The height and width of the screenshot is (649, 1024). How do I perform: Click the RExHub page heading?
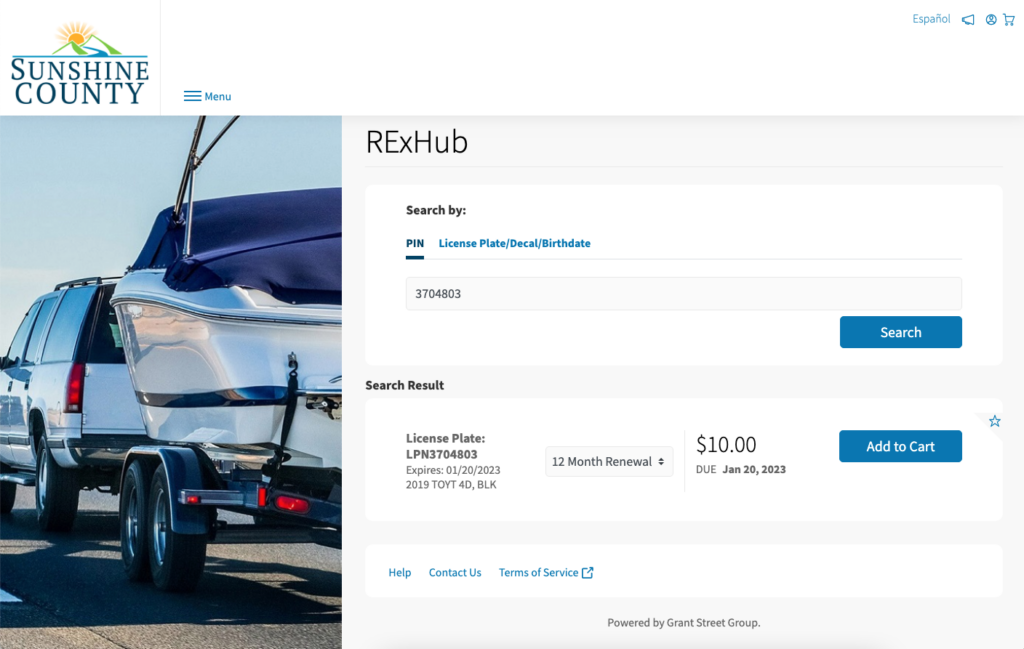click(x=417, y=143)
